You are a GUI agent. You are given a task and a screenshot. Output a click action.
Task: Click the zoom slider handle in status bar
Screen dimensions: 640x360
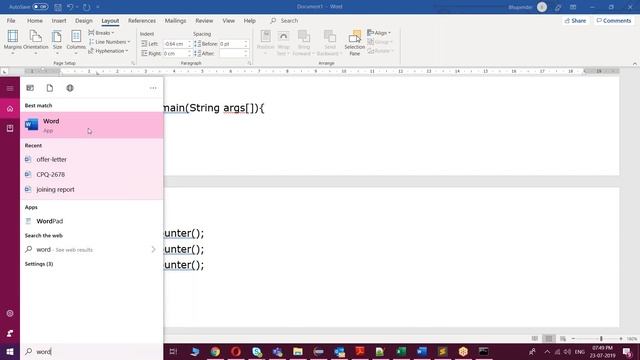[601, 339]
